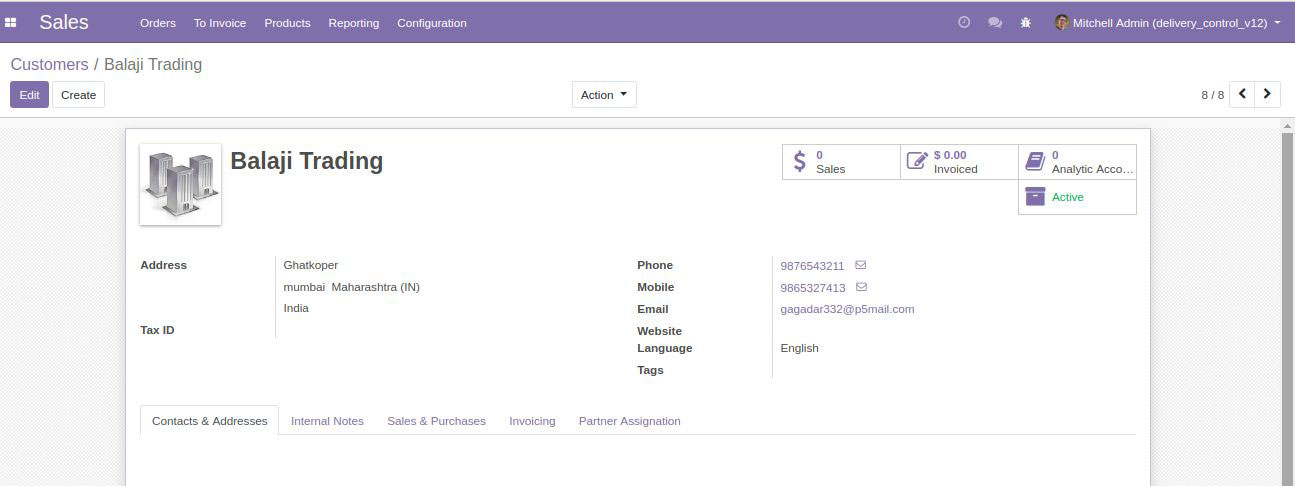Screen dimensions: 1295x486
Task: Open the 0 Analytic Accounts stat button
Action: coord(1078,162)
